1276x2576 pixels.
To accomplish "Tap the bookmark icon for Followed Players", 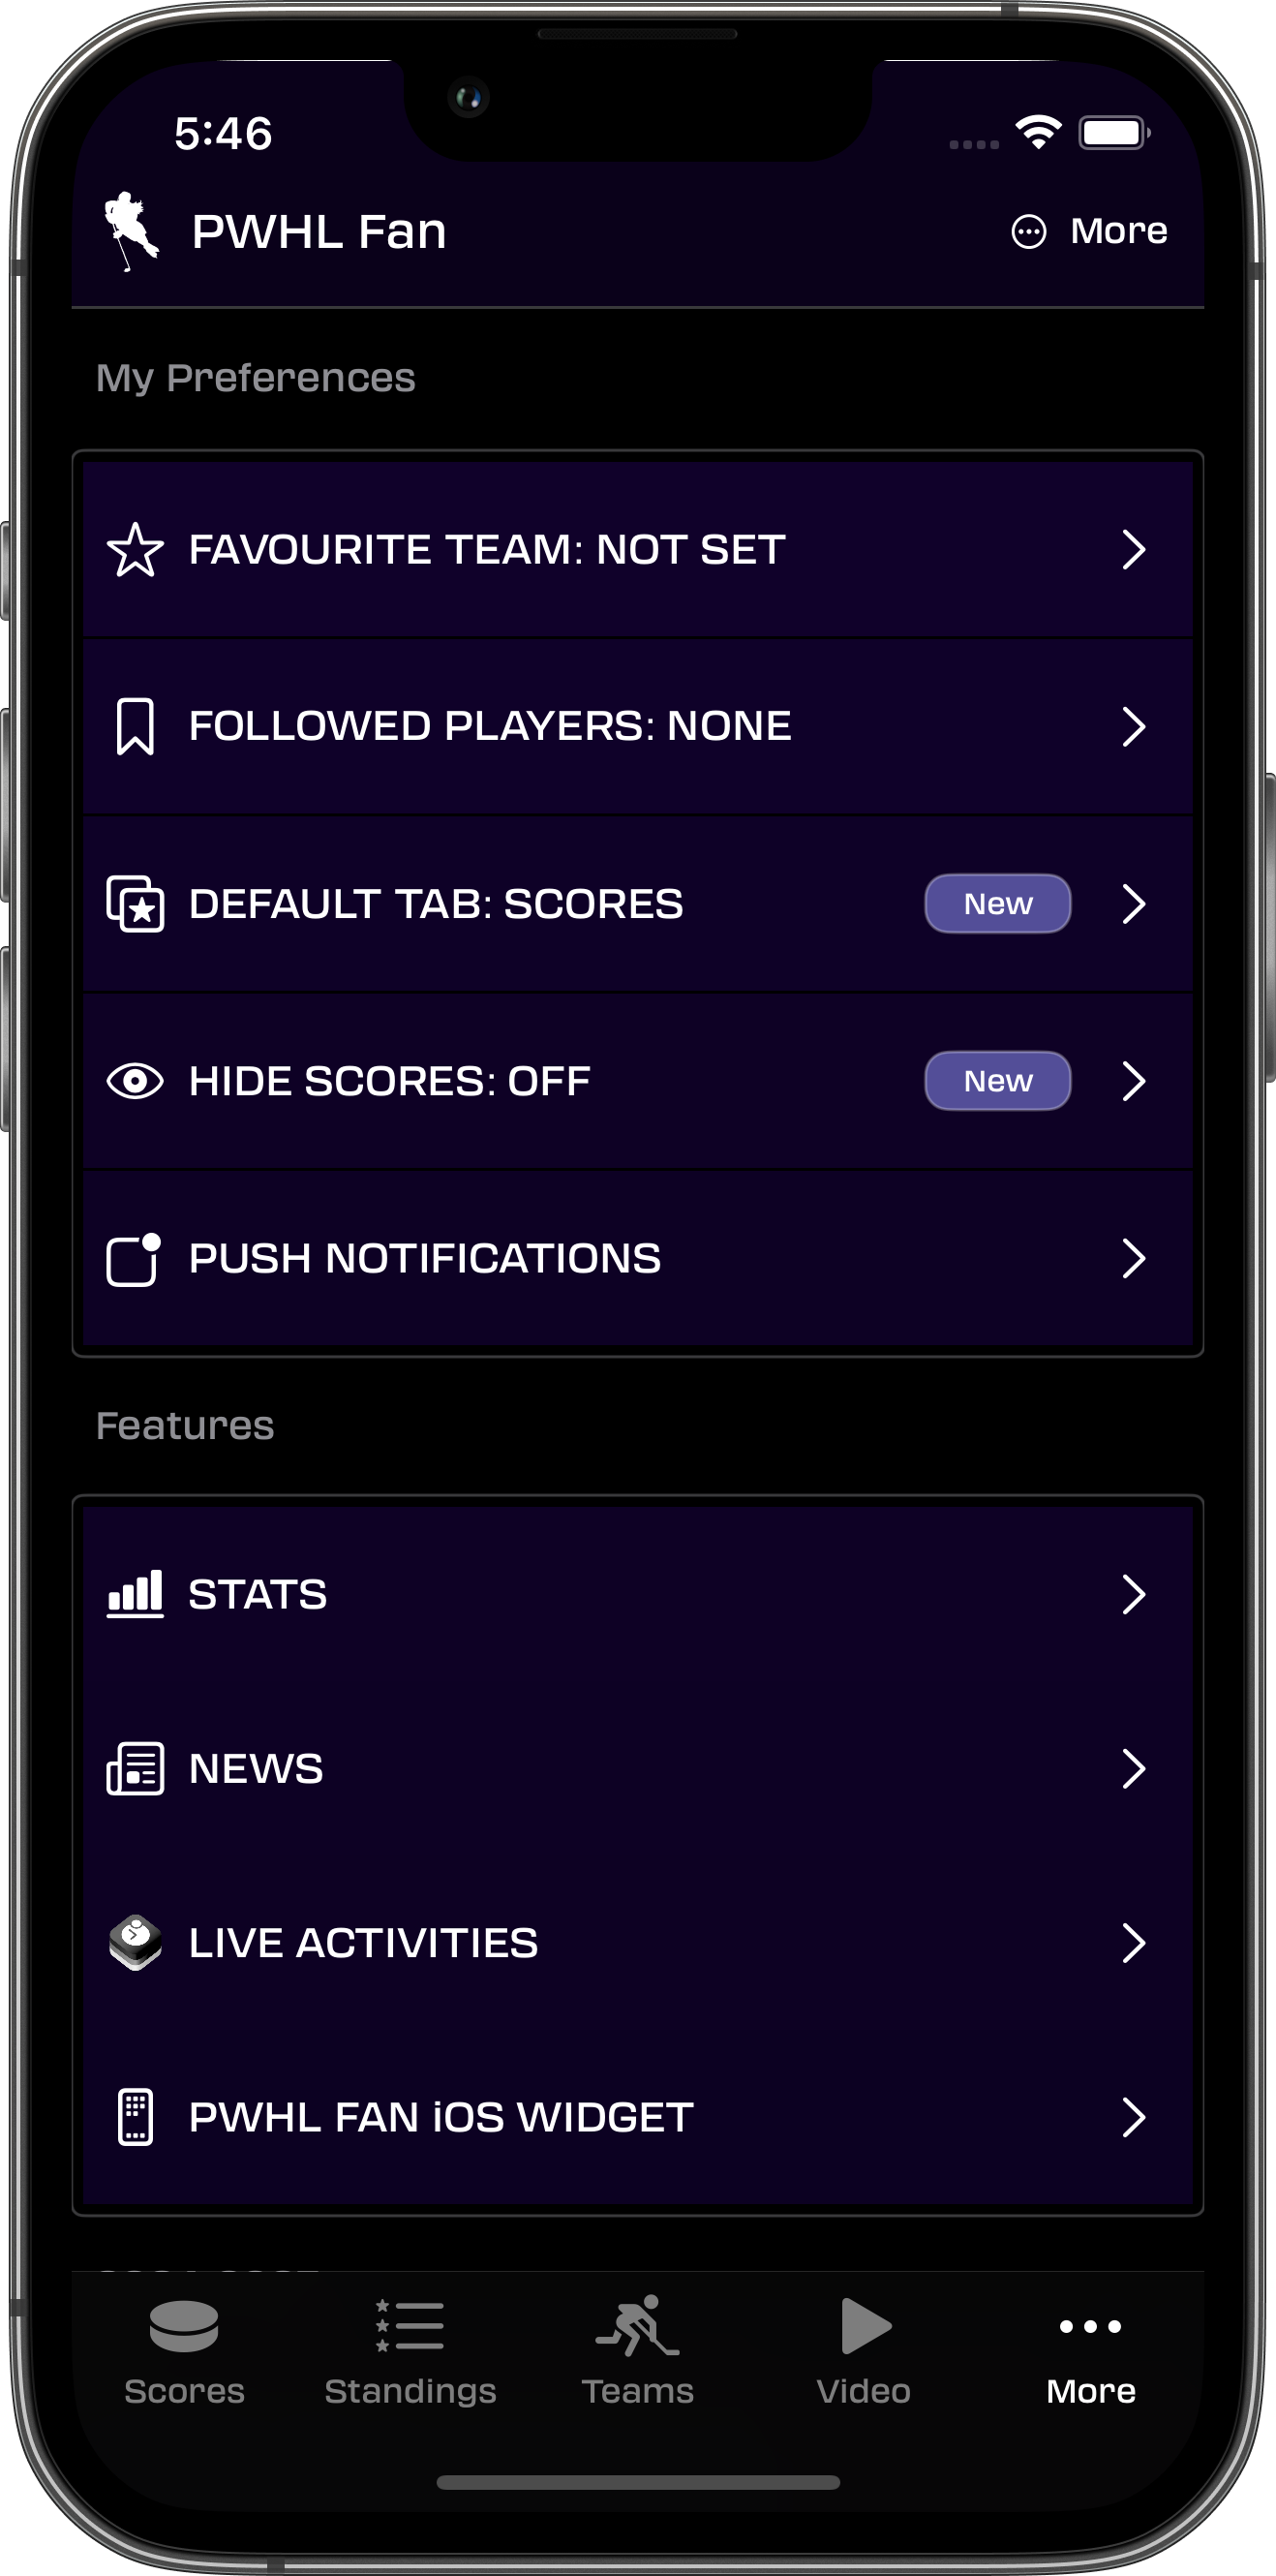I will tap(135, 727).
